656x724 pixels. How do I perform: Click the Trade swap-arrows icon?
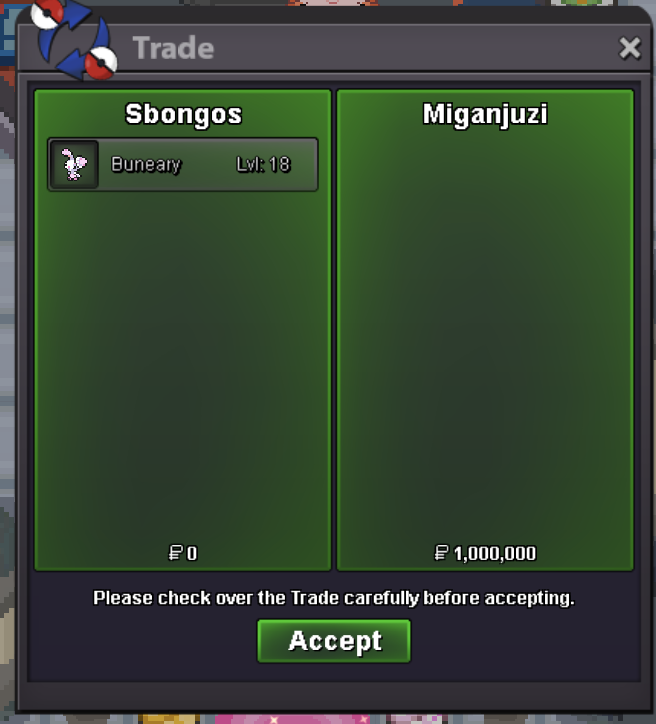pos(74,39)
